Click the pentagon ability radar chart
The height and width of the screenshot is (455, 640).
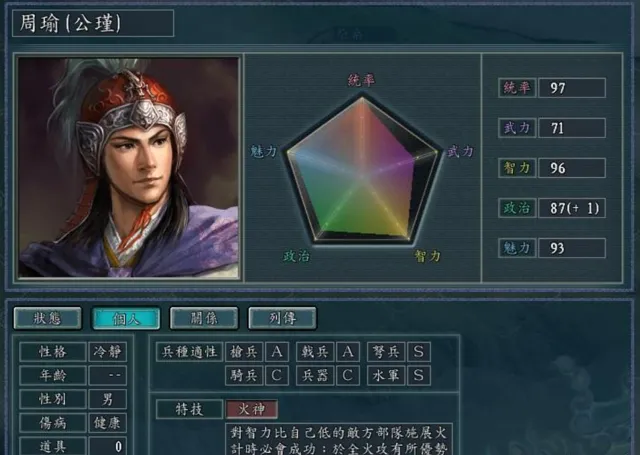click(x=362, y=169)
